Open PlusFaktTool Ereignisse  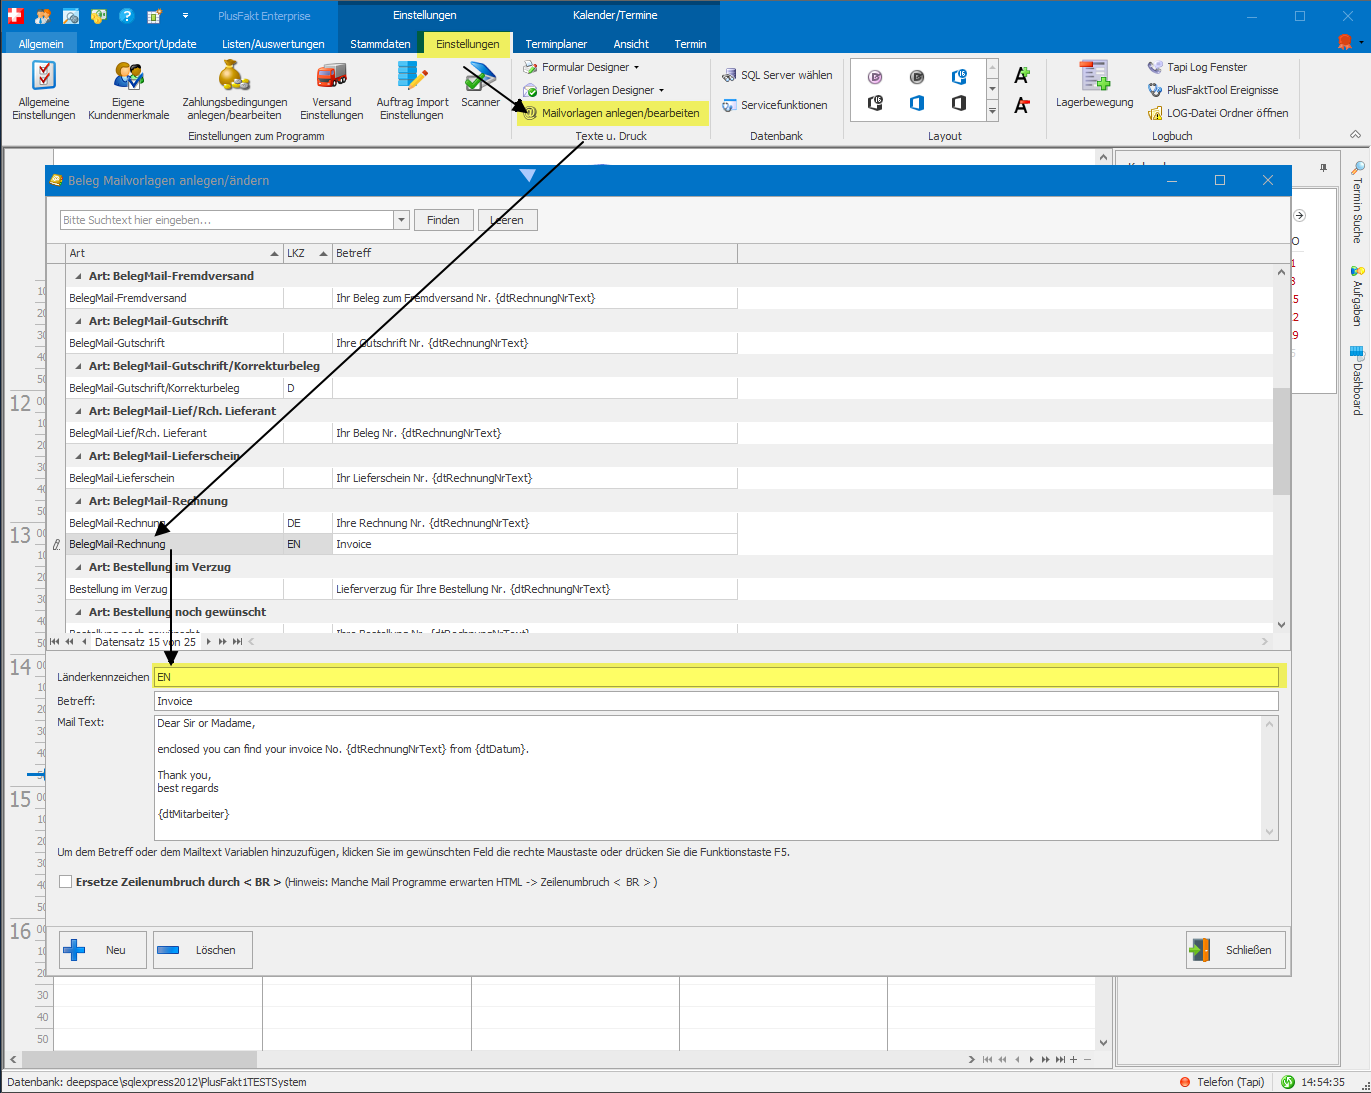pos(1212,90)
